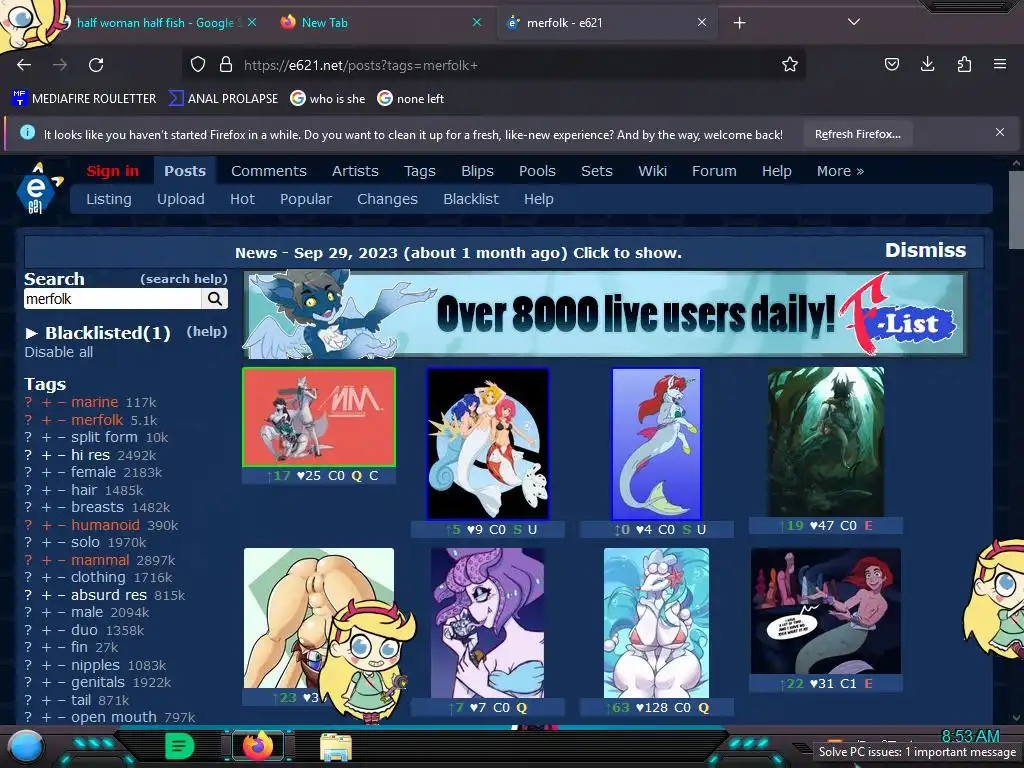Open the Comments section
The height and width of the screenshot is (768, 1024).
268,171
